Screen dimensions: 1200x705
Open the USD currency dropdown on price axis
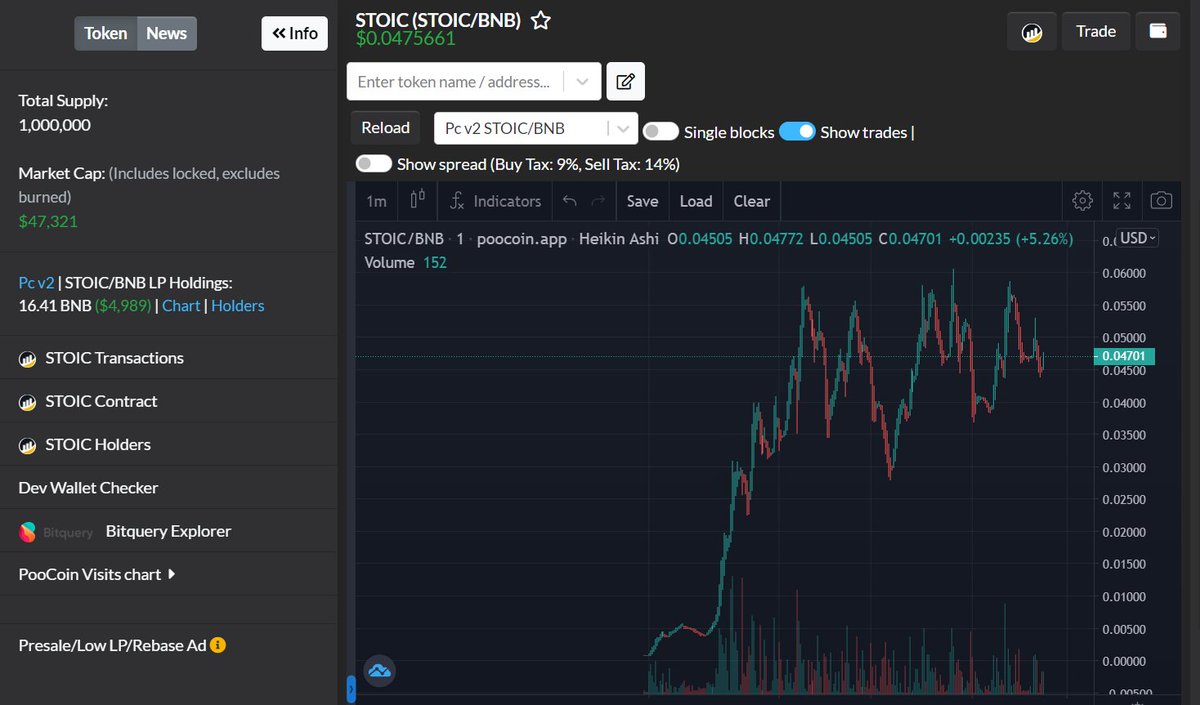[1139, 238]
